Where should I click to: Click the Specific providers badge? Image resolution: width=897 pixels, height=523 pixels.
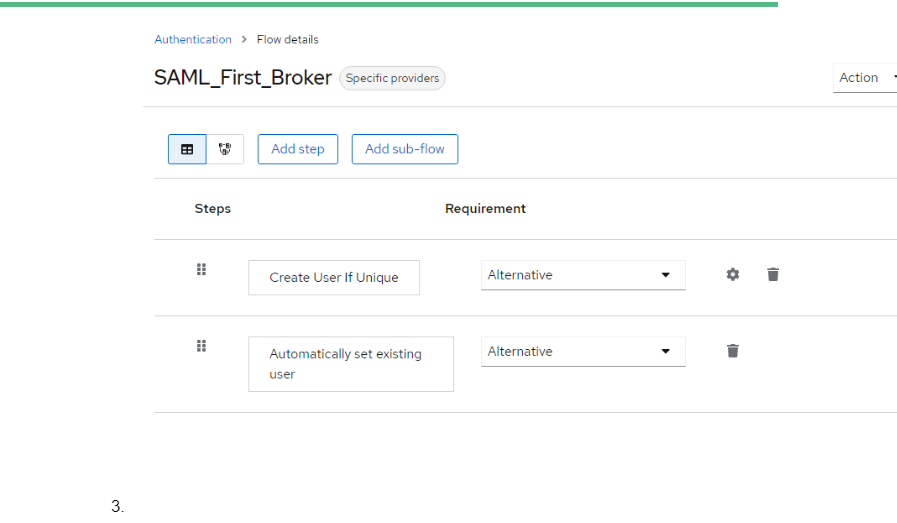tap(392, 78)
